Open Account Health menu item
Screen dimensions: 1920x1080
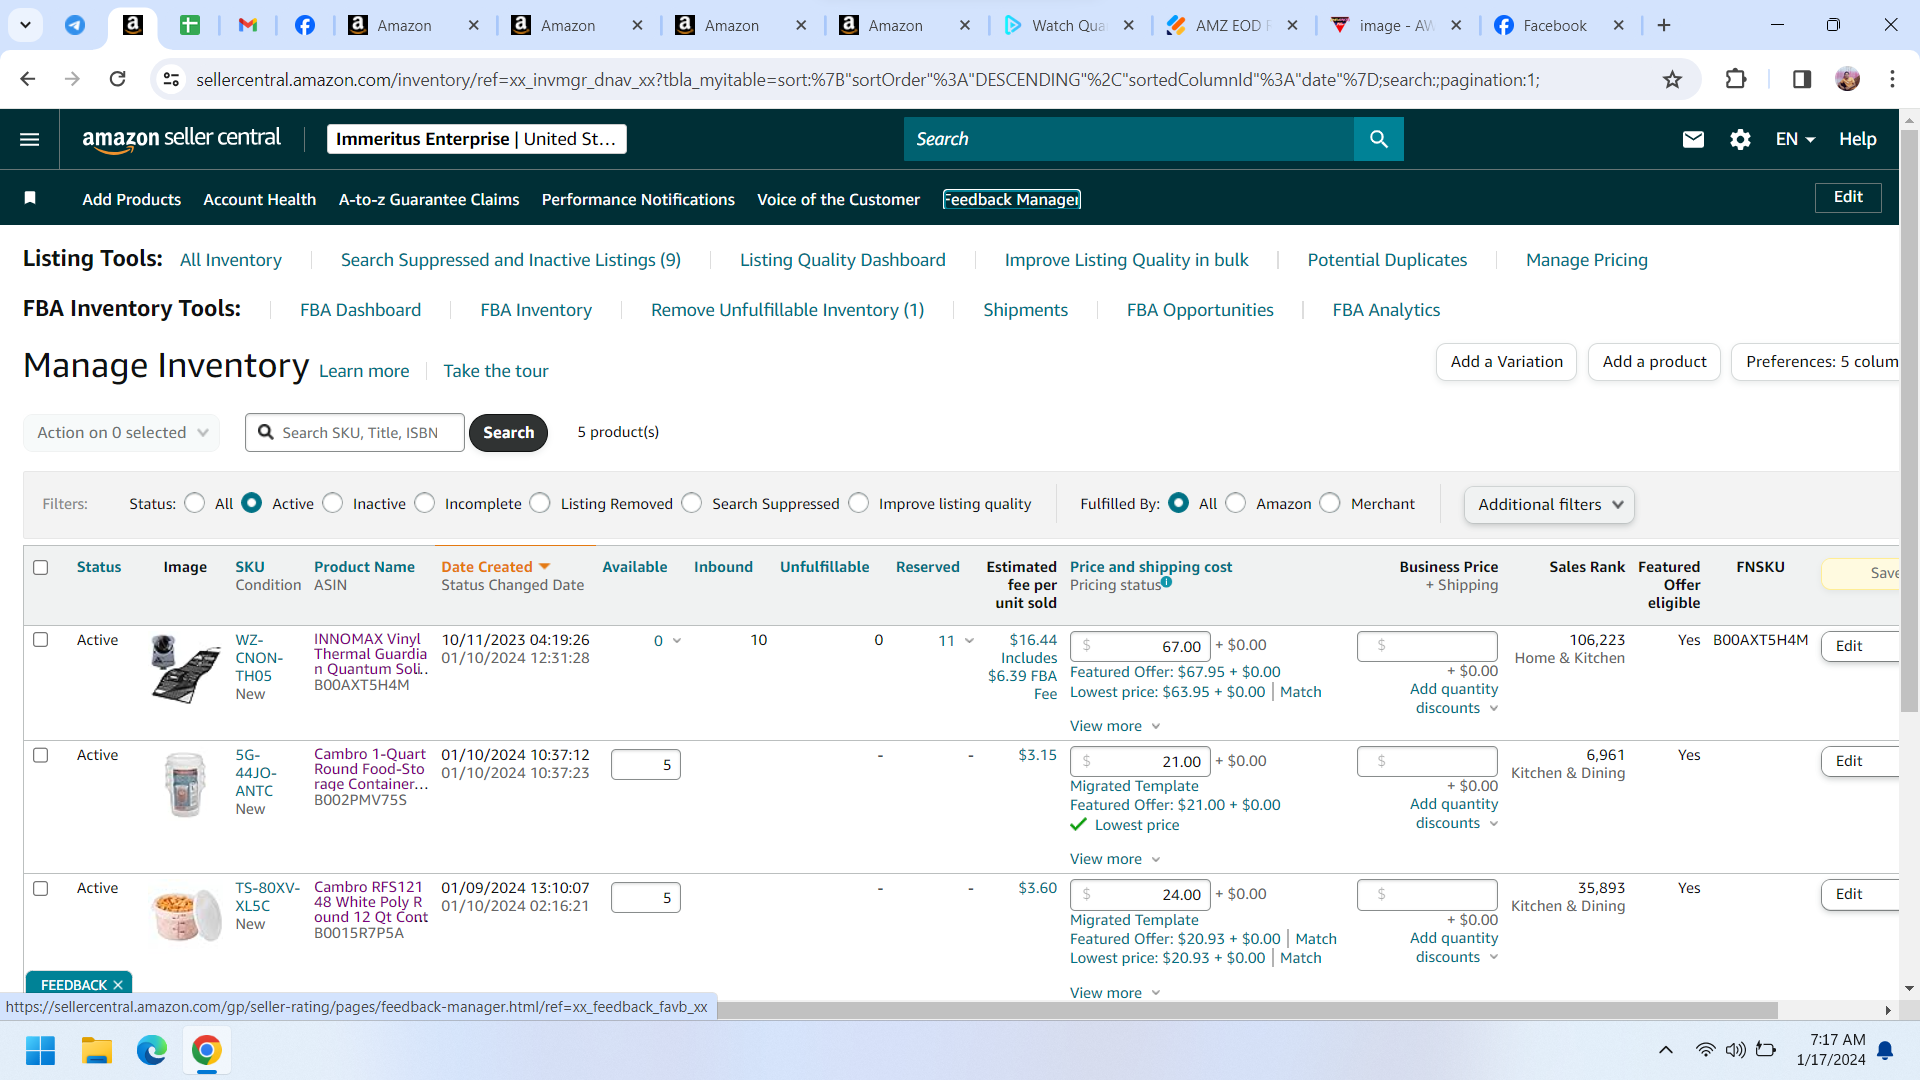point(260,199)
